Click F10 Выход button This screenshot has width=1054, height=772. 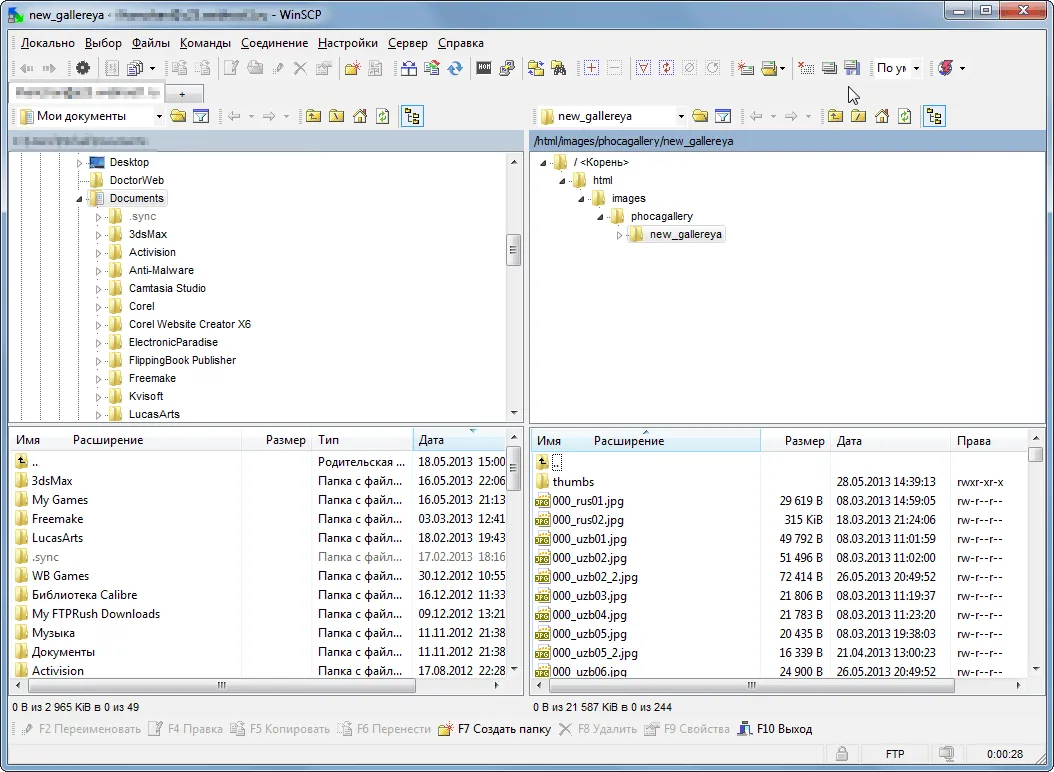coord(774,729)
